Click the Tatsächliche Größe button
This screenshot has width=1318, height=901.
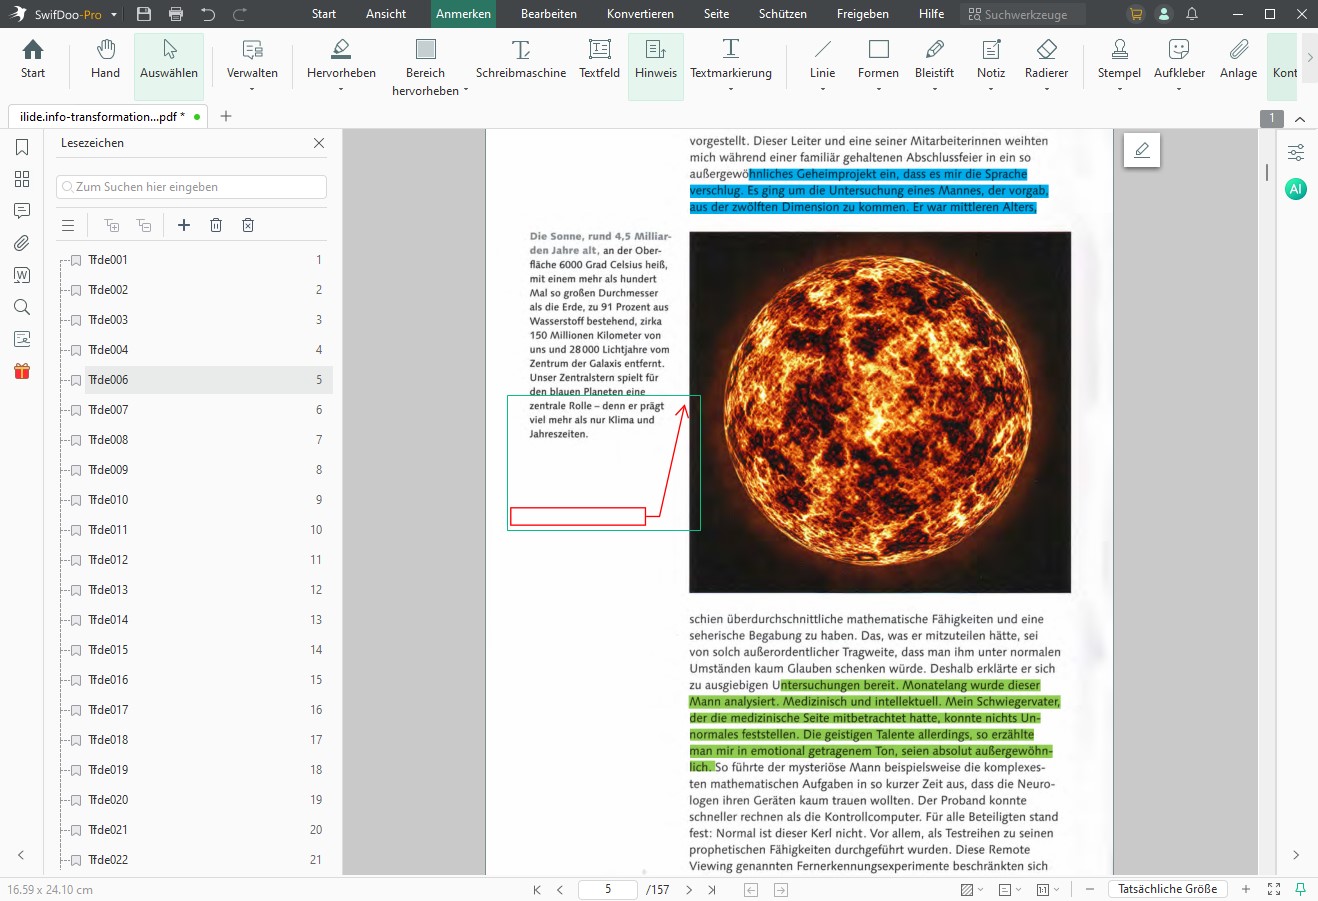pos(1167,888)
